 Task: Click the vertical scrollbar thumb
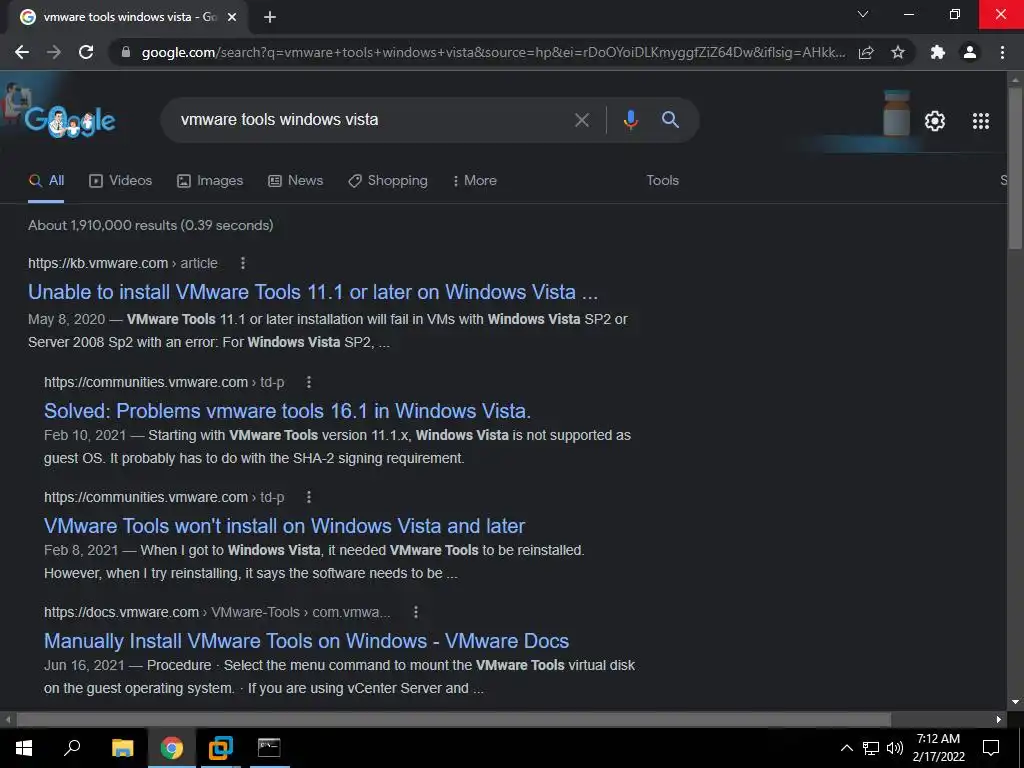coord(1015,167)
